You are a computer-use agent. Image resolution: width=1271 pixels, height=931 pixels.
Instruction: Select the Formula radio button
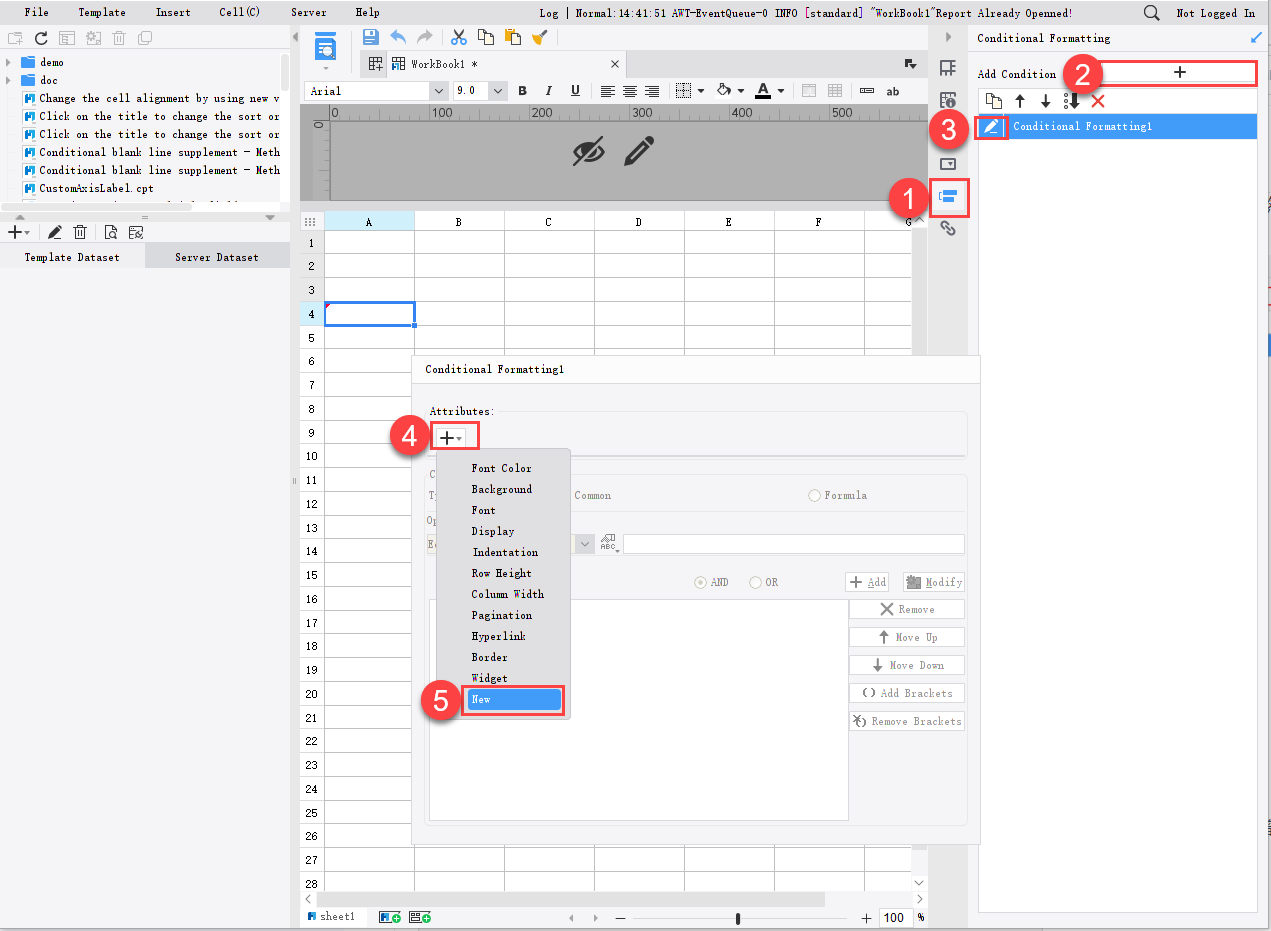pyautogui.click(x=816, y=495)
